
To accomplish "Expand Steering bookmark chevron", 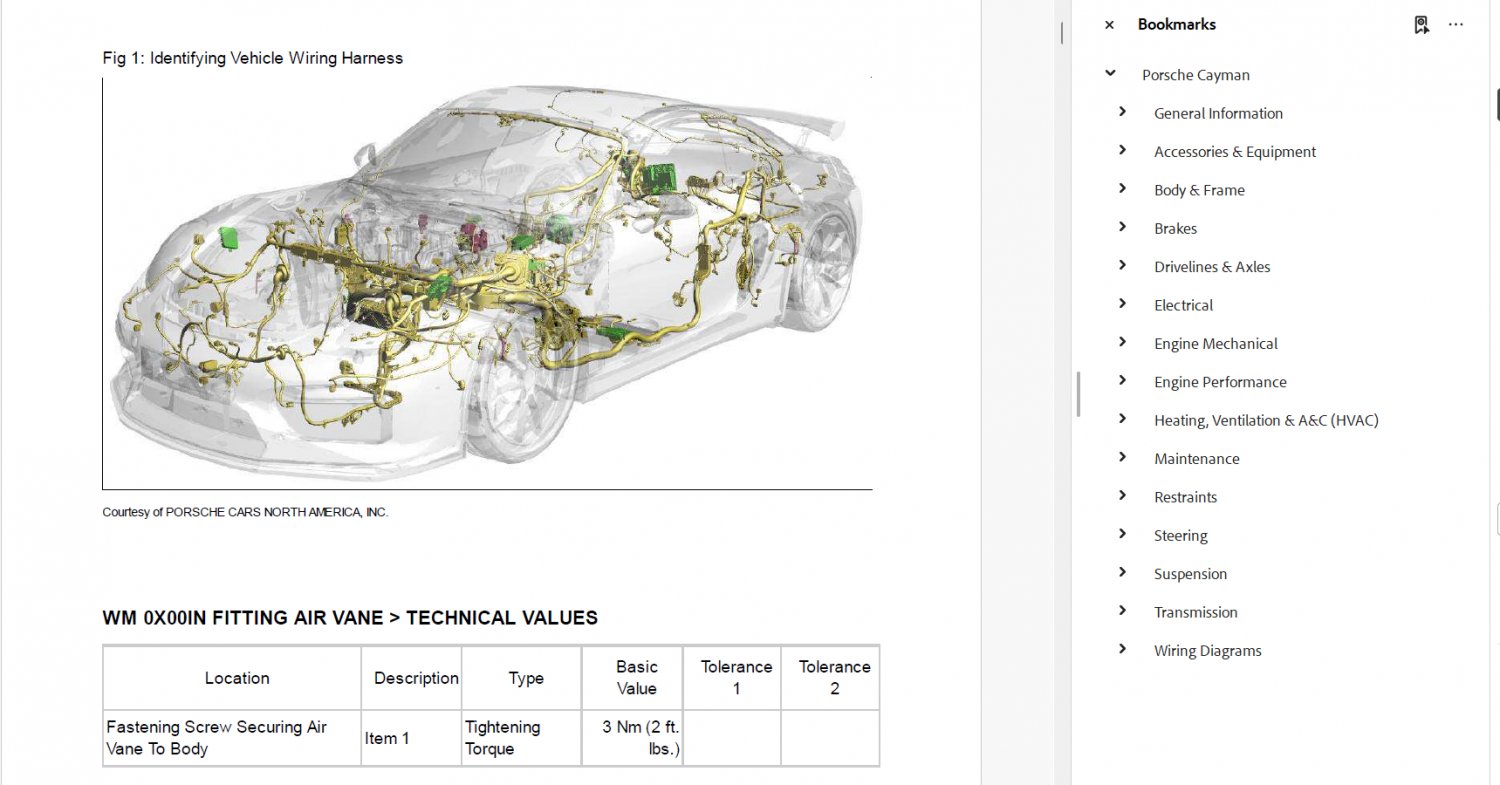I will click(1123, 534).
